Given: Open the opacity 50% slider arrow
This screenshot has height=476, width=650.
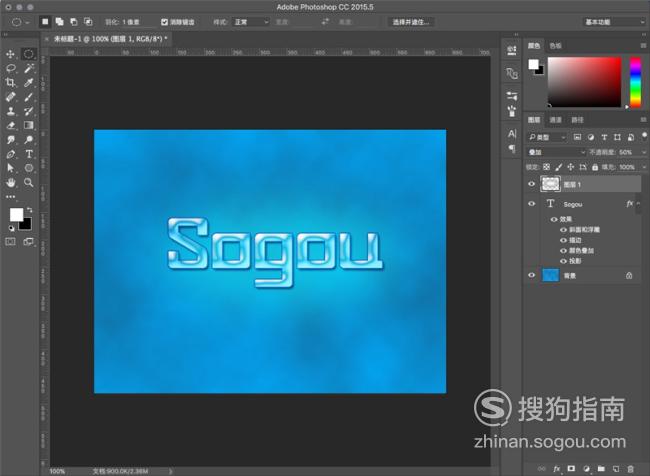Looking at the screenshot, I should coord(644,152).
